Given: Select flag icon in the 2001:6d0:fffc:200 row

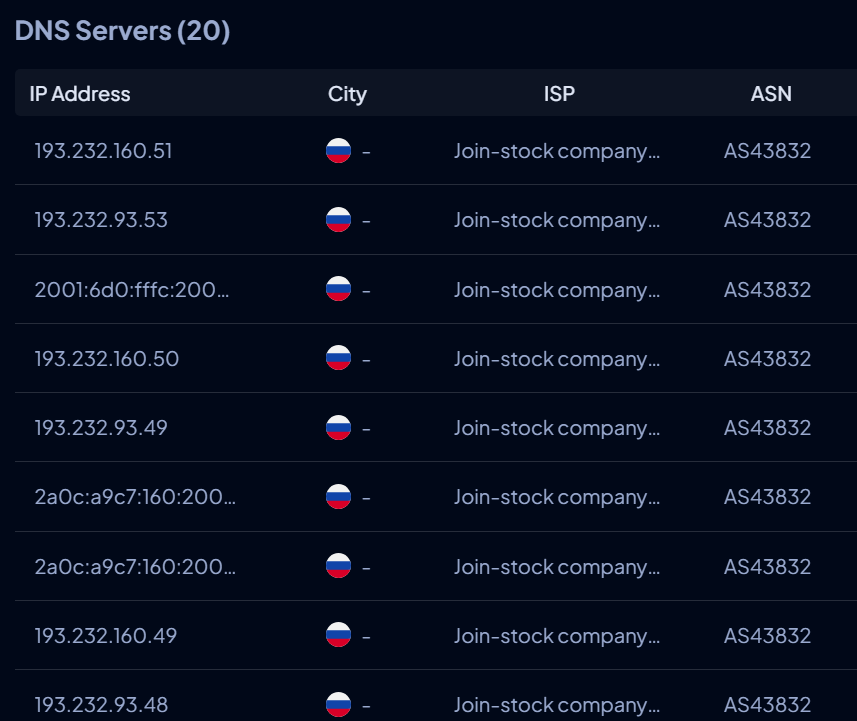Looking at the screenshot, I should (x=338, y=289).
